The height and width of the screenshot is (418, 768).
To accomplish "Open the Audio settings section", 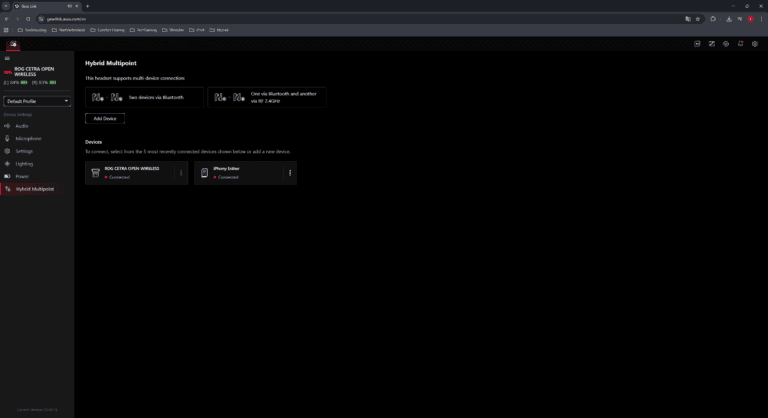I will (x=22, y=126).
